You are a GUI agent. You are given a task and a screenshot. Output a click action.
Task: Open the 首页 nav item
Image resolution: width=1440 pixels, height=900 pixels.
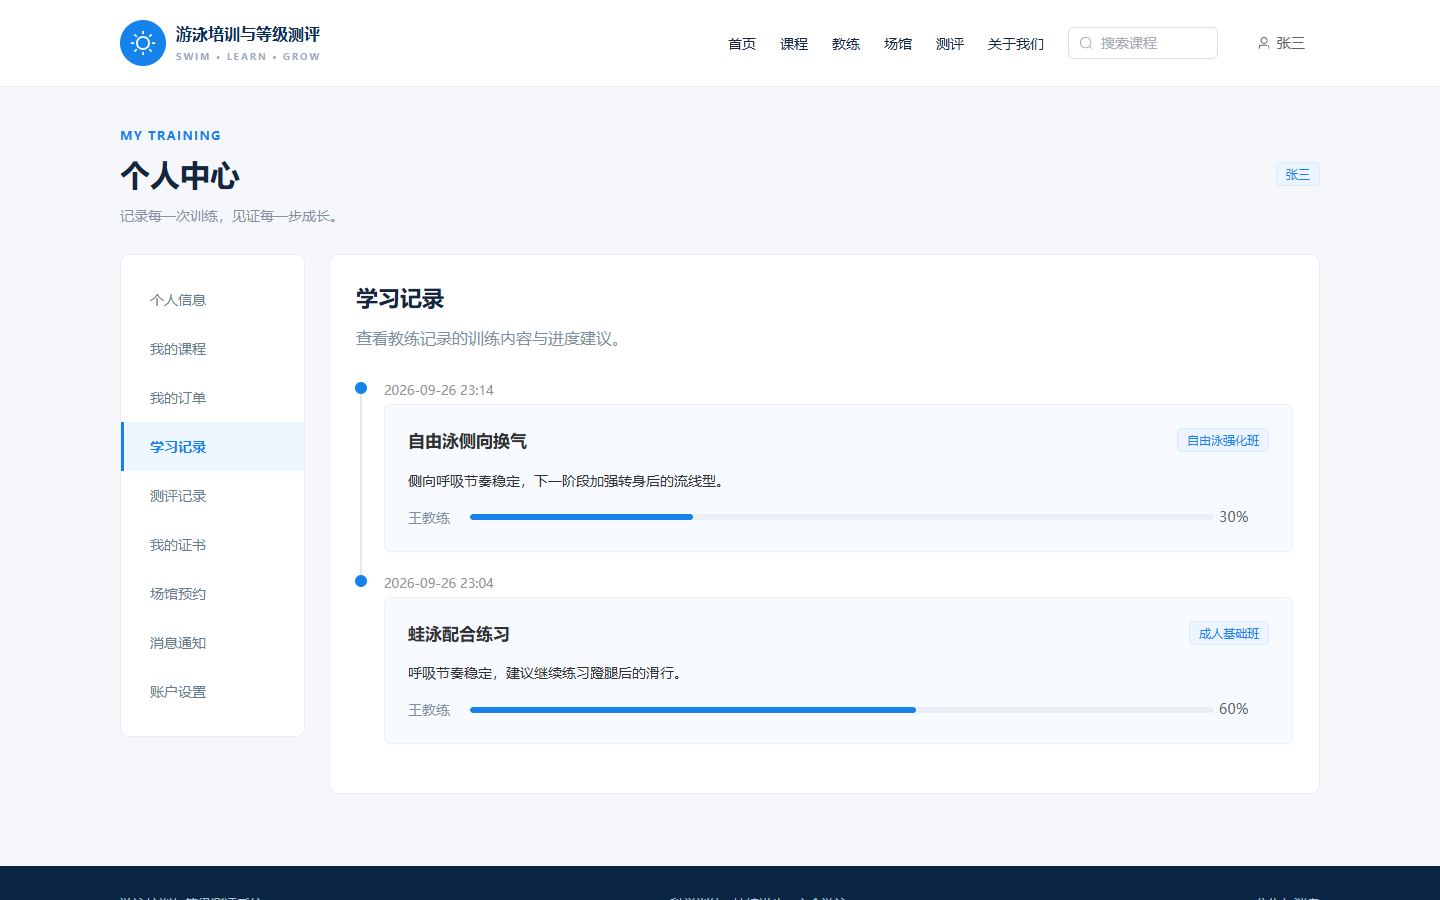point(742,44)
